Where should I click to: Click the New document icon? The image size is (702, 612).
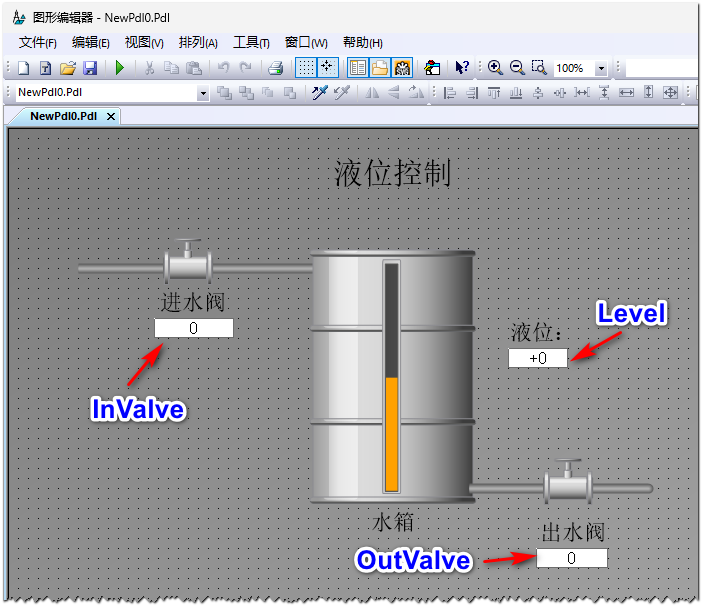point(24,68)
